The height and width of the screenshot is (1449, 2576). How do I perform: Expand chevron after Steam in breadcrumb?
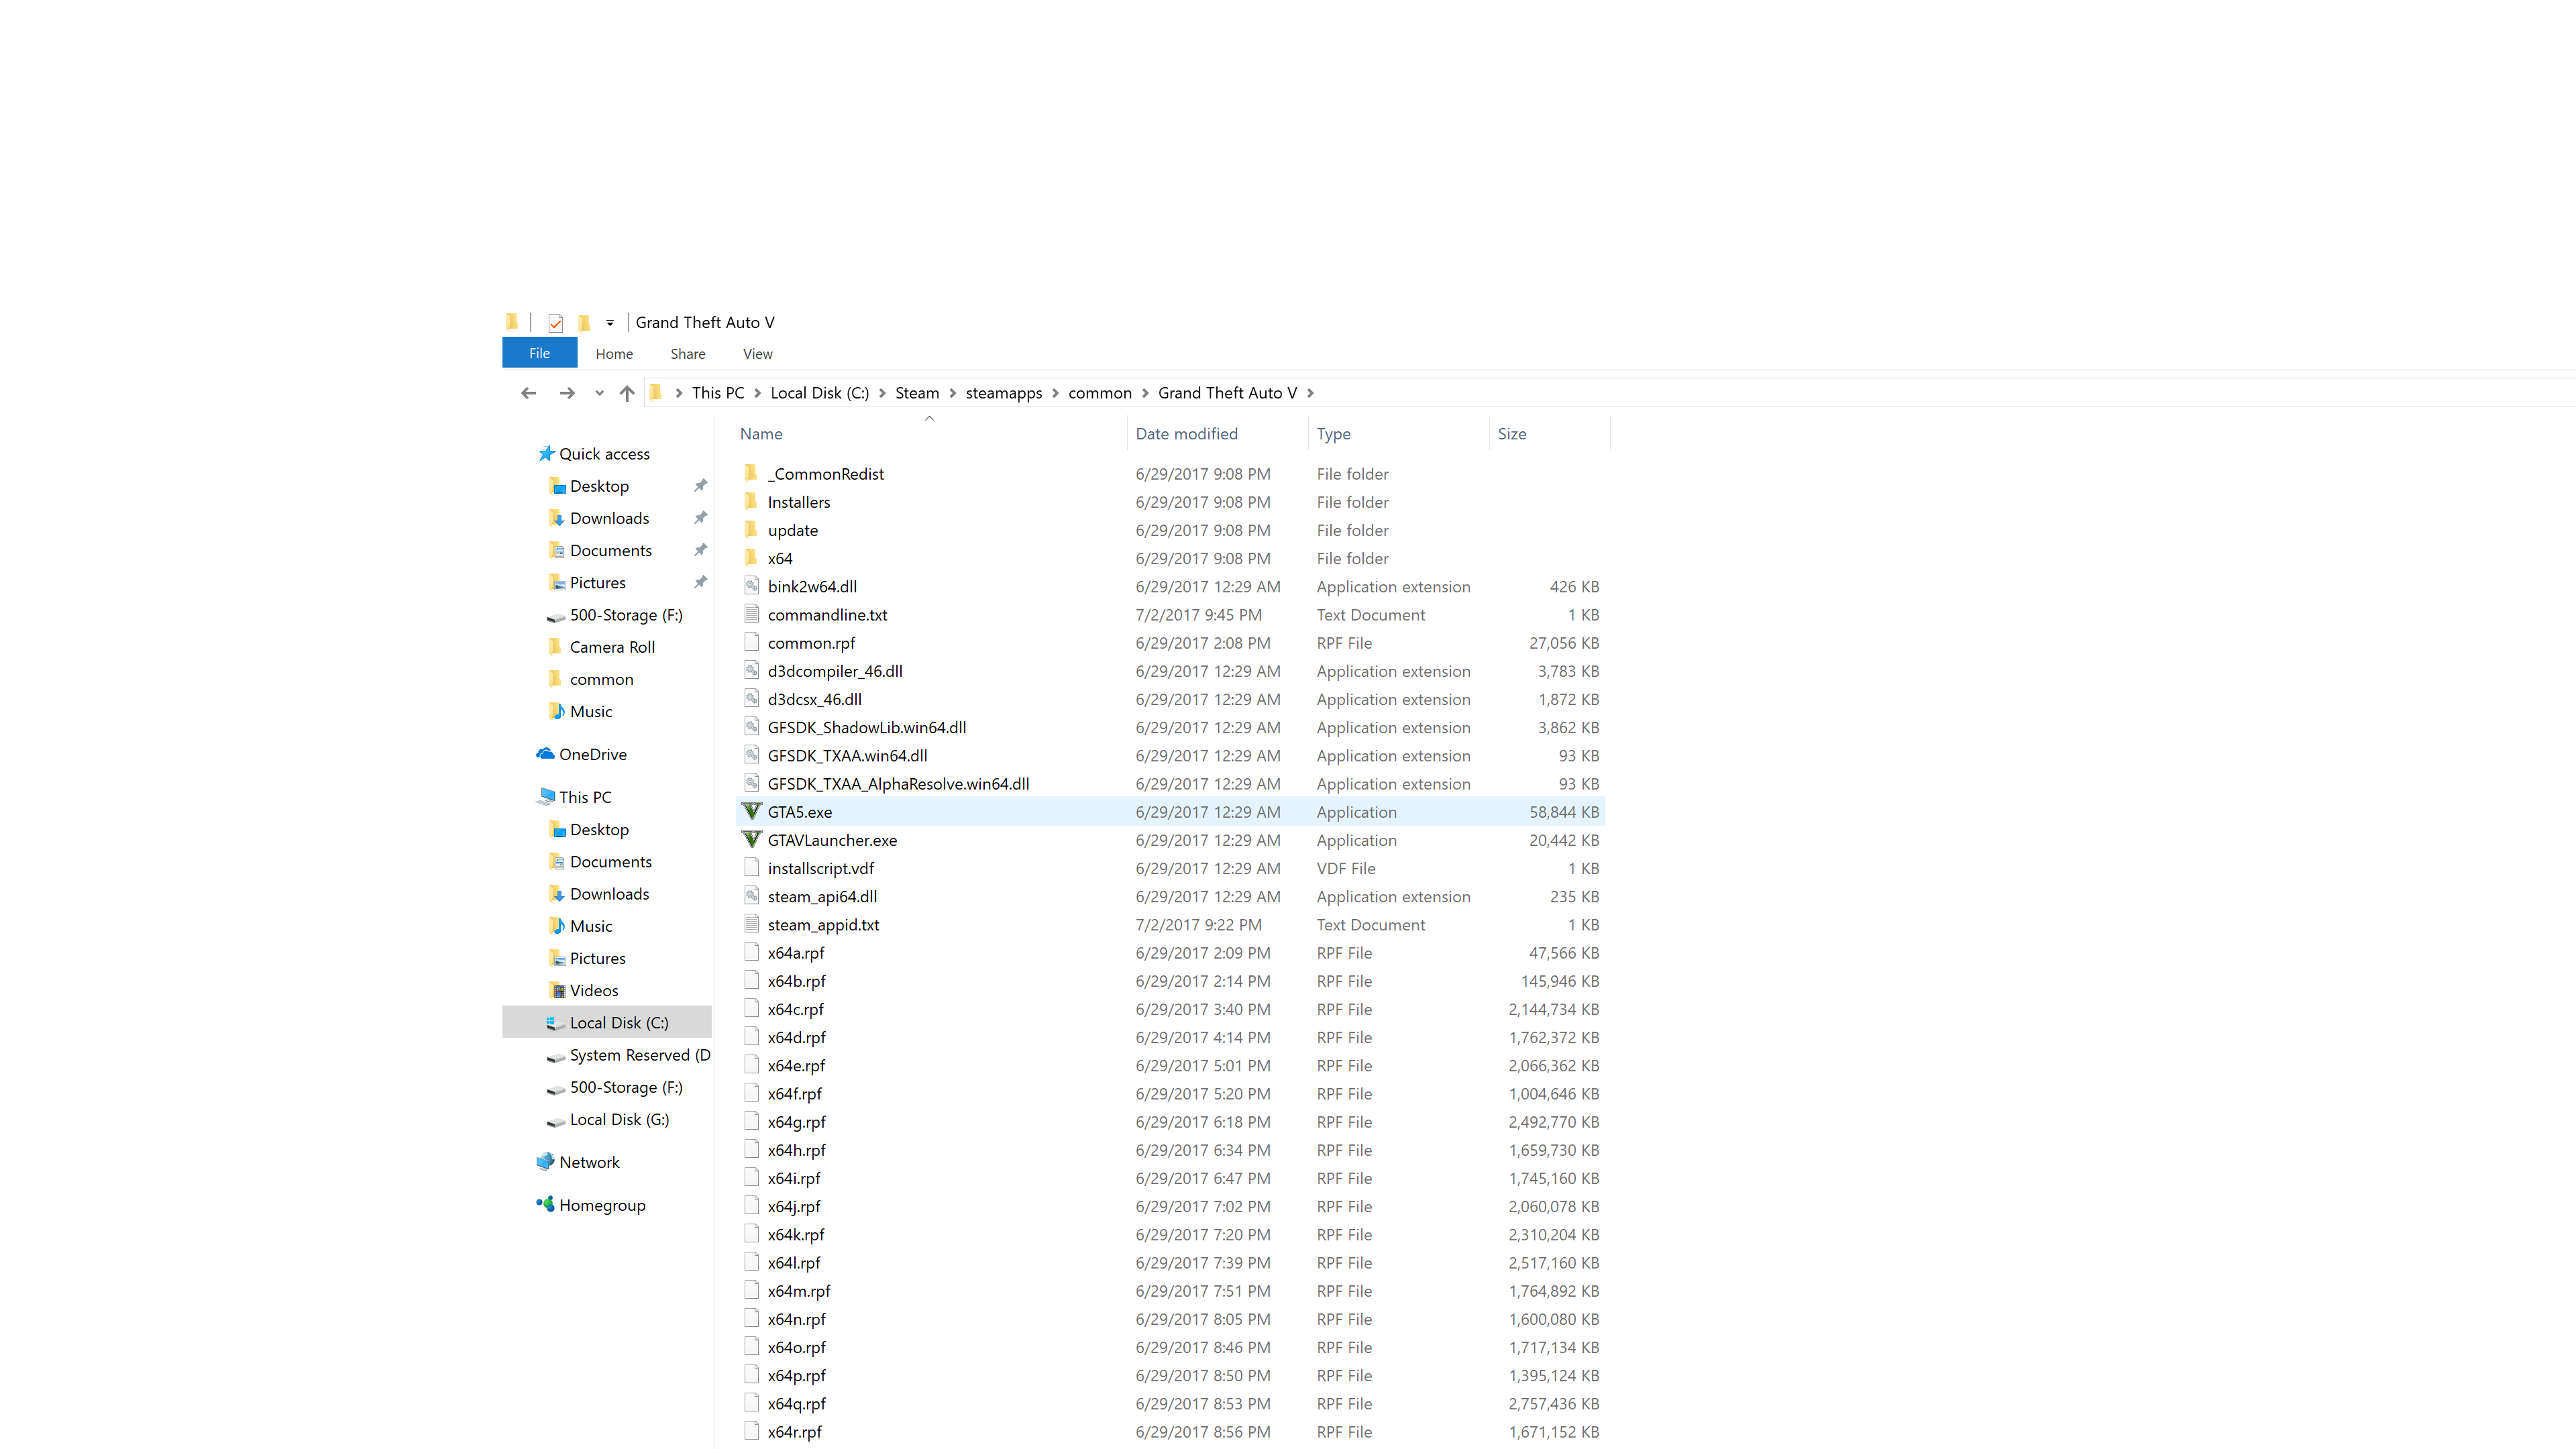(953, 393)
